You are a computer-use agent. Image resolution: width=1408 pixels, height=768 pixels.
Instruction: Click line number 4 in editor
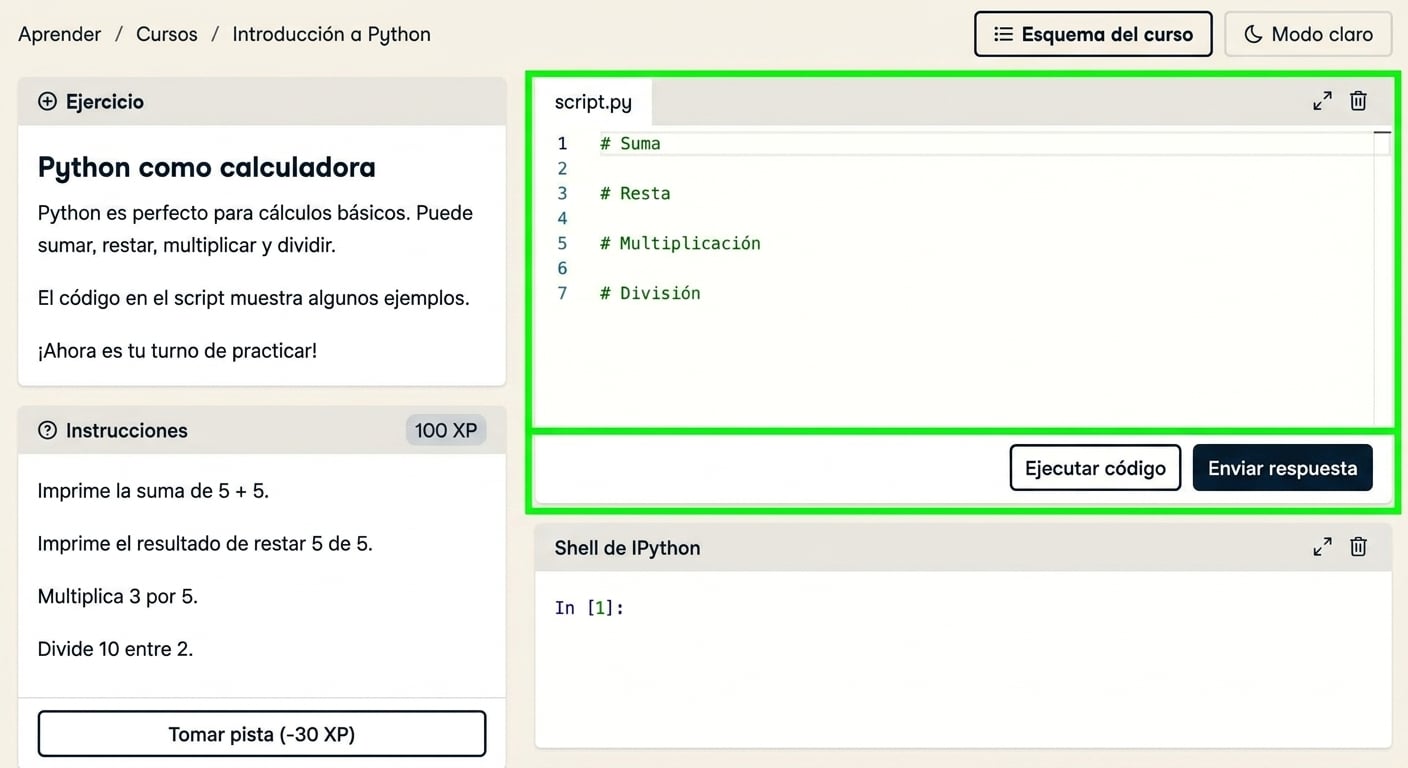(x=562, y=218)
